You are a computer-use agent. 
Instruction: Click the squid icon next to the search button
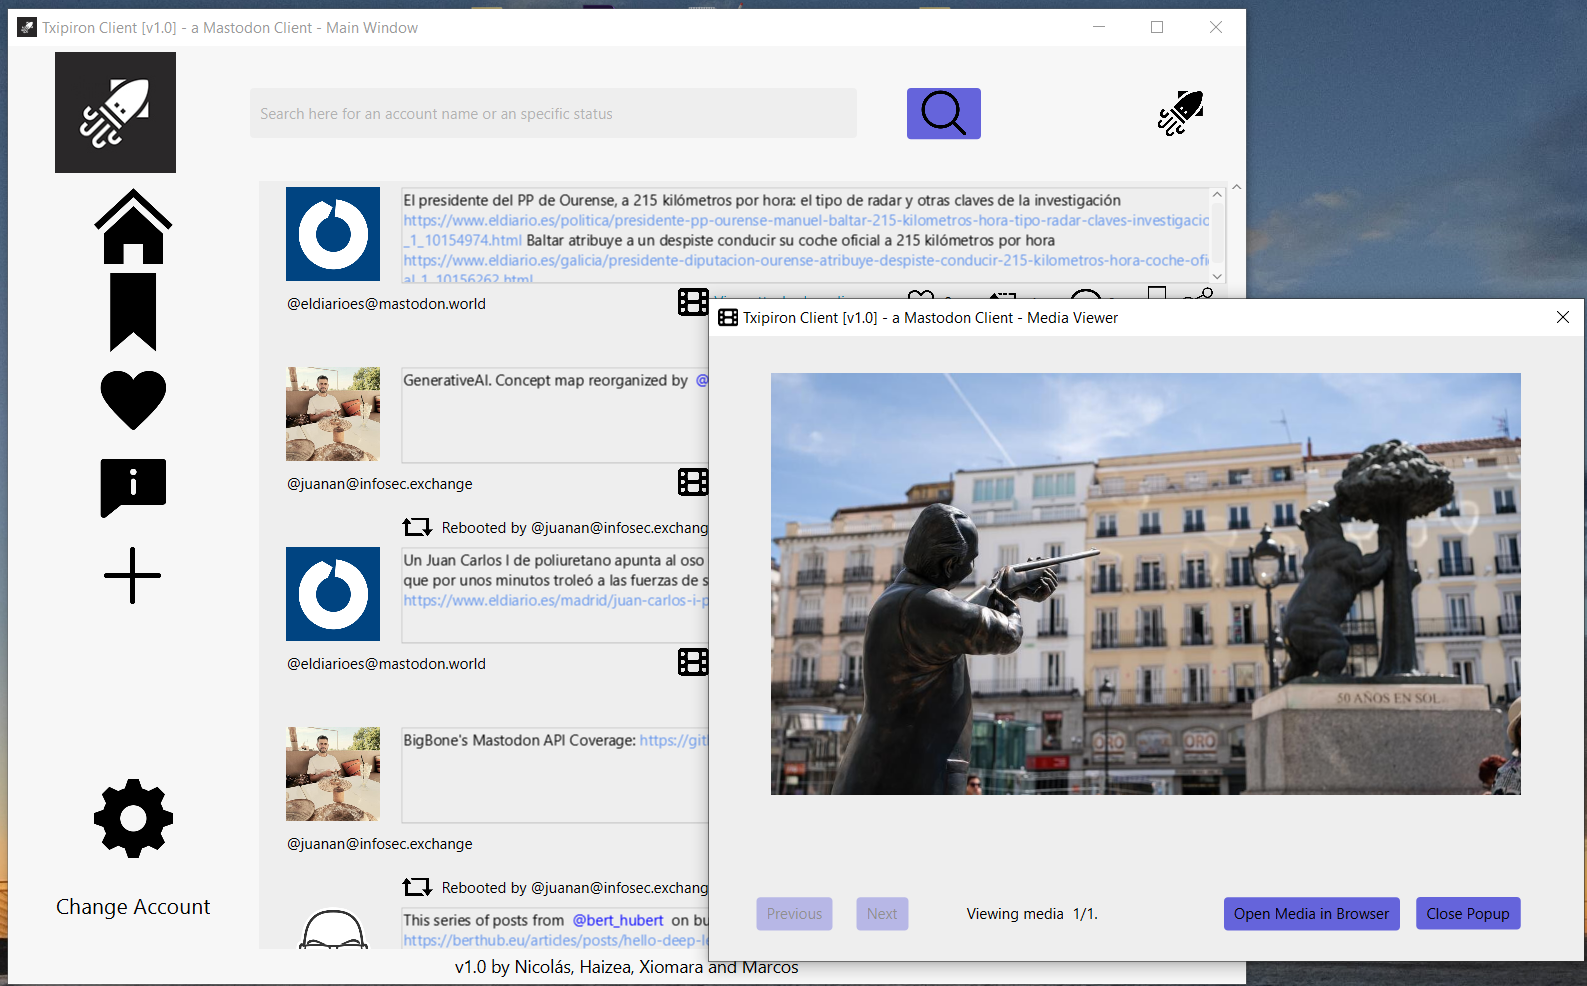click(x=1180, y=113)
